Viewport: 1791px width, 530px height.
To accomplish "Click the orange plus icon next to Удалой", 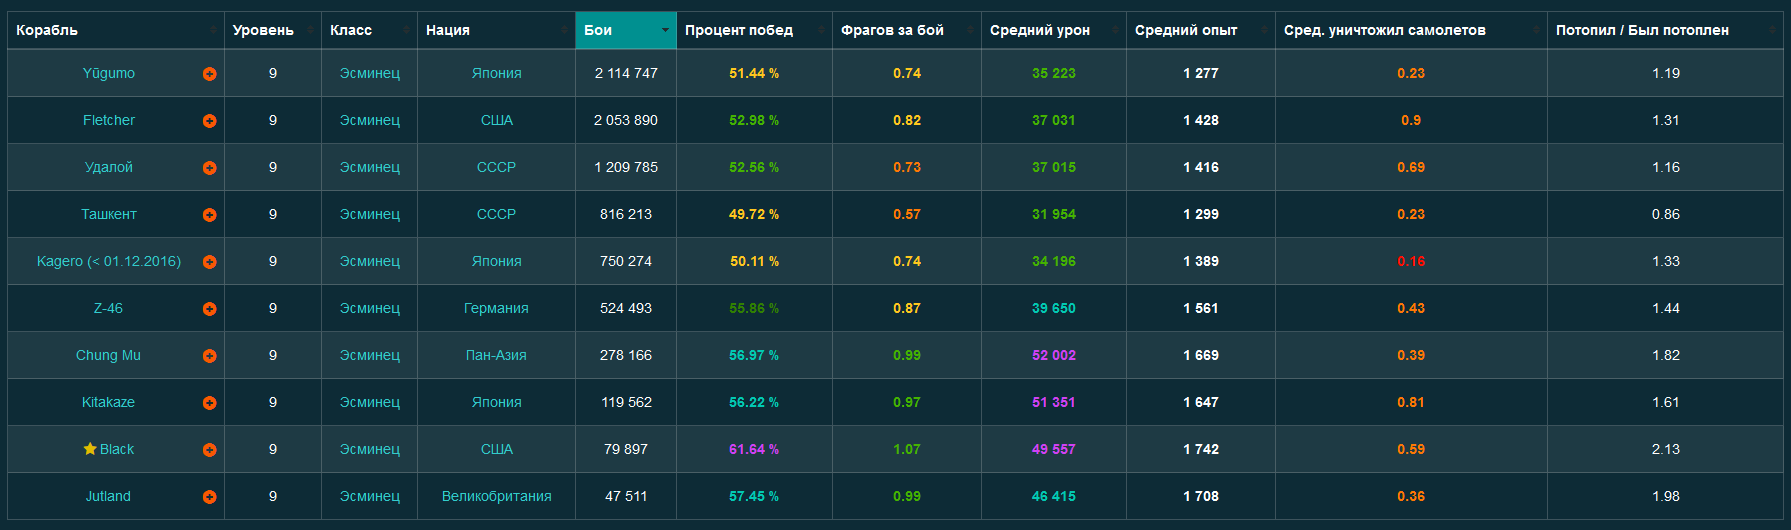I will coord(209,168).
